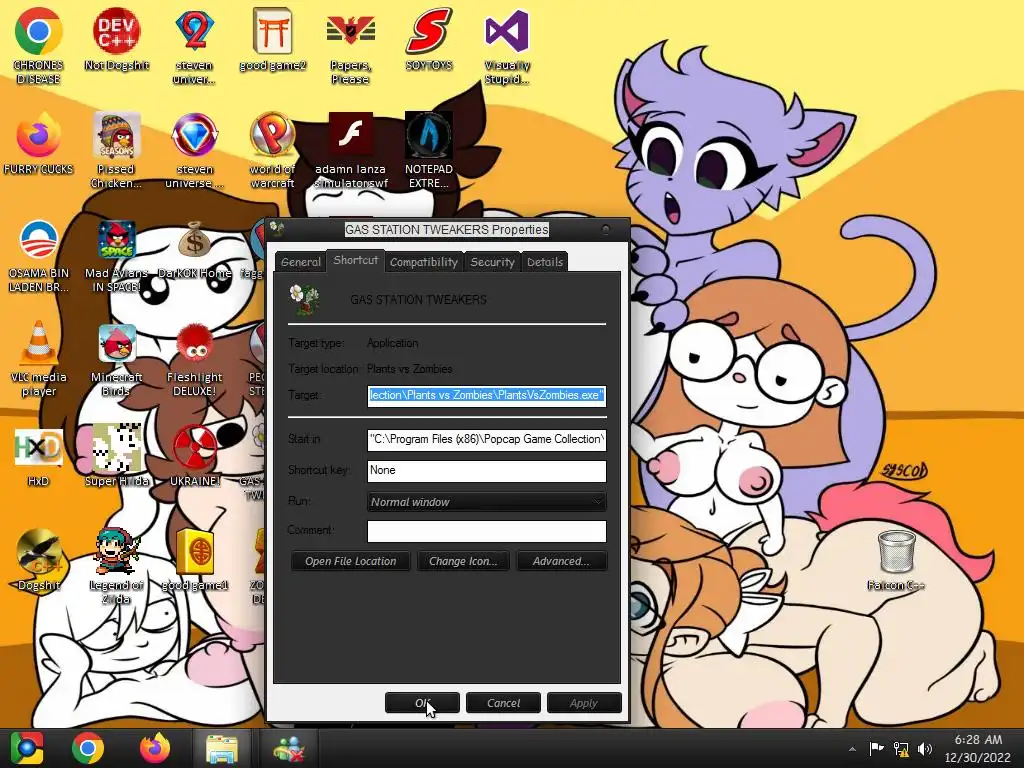Show hidden system tray icons
Screen dimensions: 1024x768
[x=852, y=749]
